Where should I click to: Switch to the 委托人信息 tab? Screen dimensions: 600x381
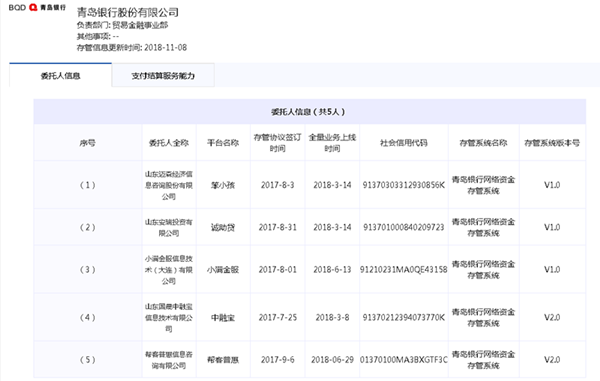point(60,76)
